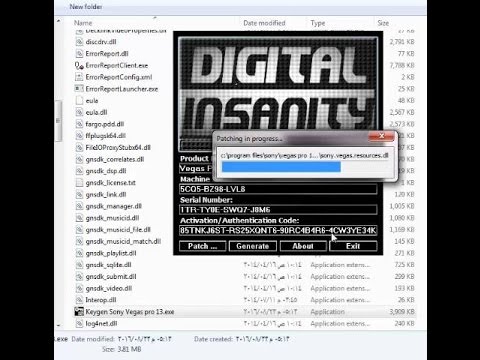480x360 pixels.
Task: Click the gnsdk_musicid_match.dll file icon
Action: point(79,241)
